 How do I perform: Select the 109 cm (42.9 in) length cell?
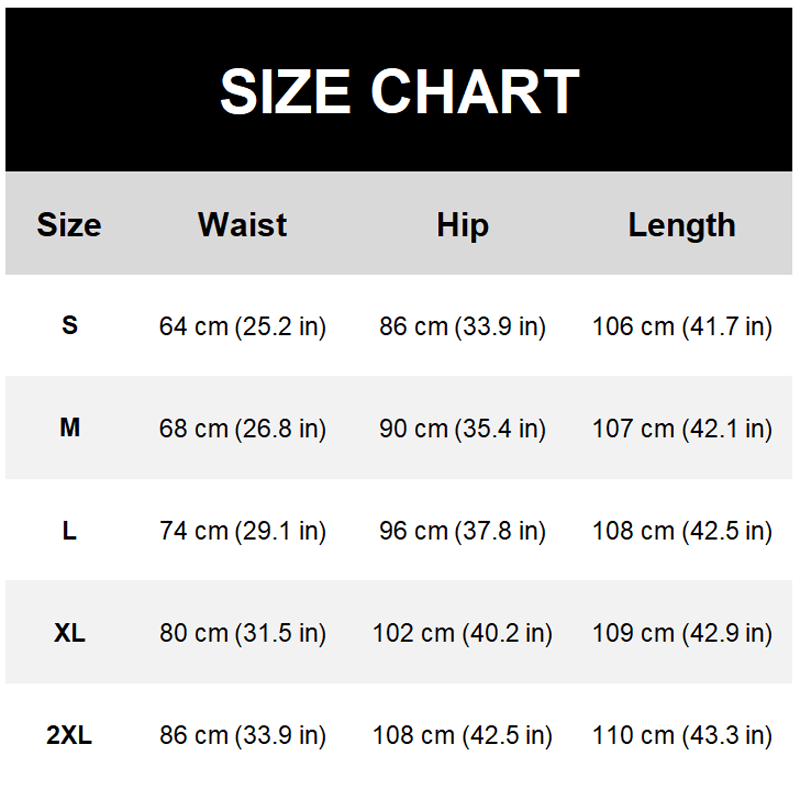[x=682, y=633]
